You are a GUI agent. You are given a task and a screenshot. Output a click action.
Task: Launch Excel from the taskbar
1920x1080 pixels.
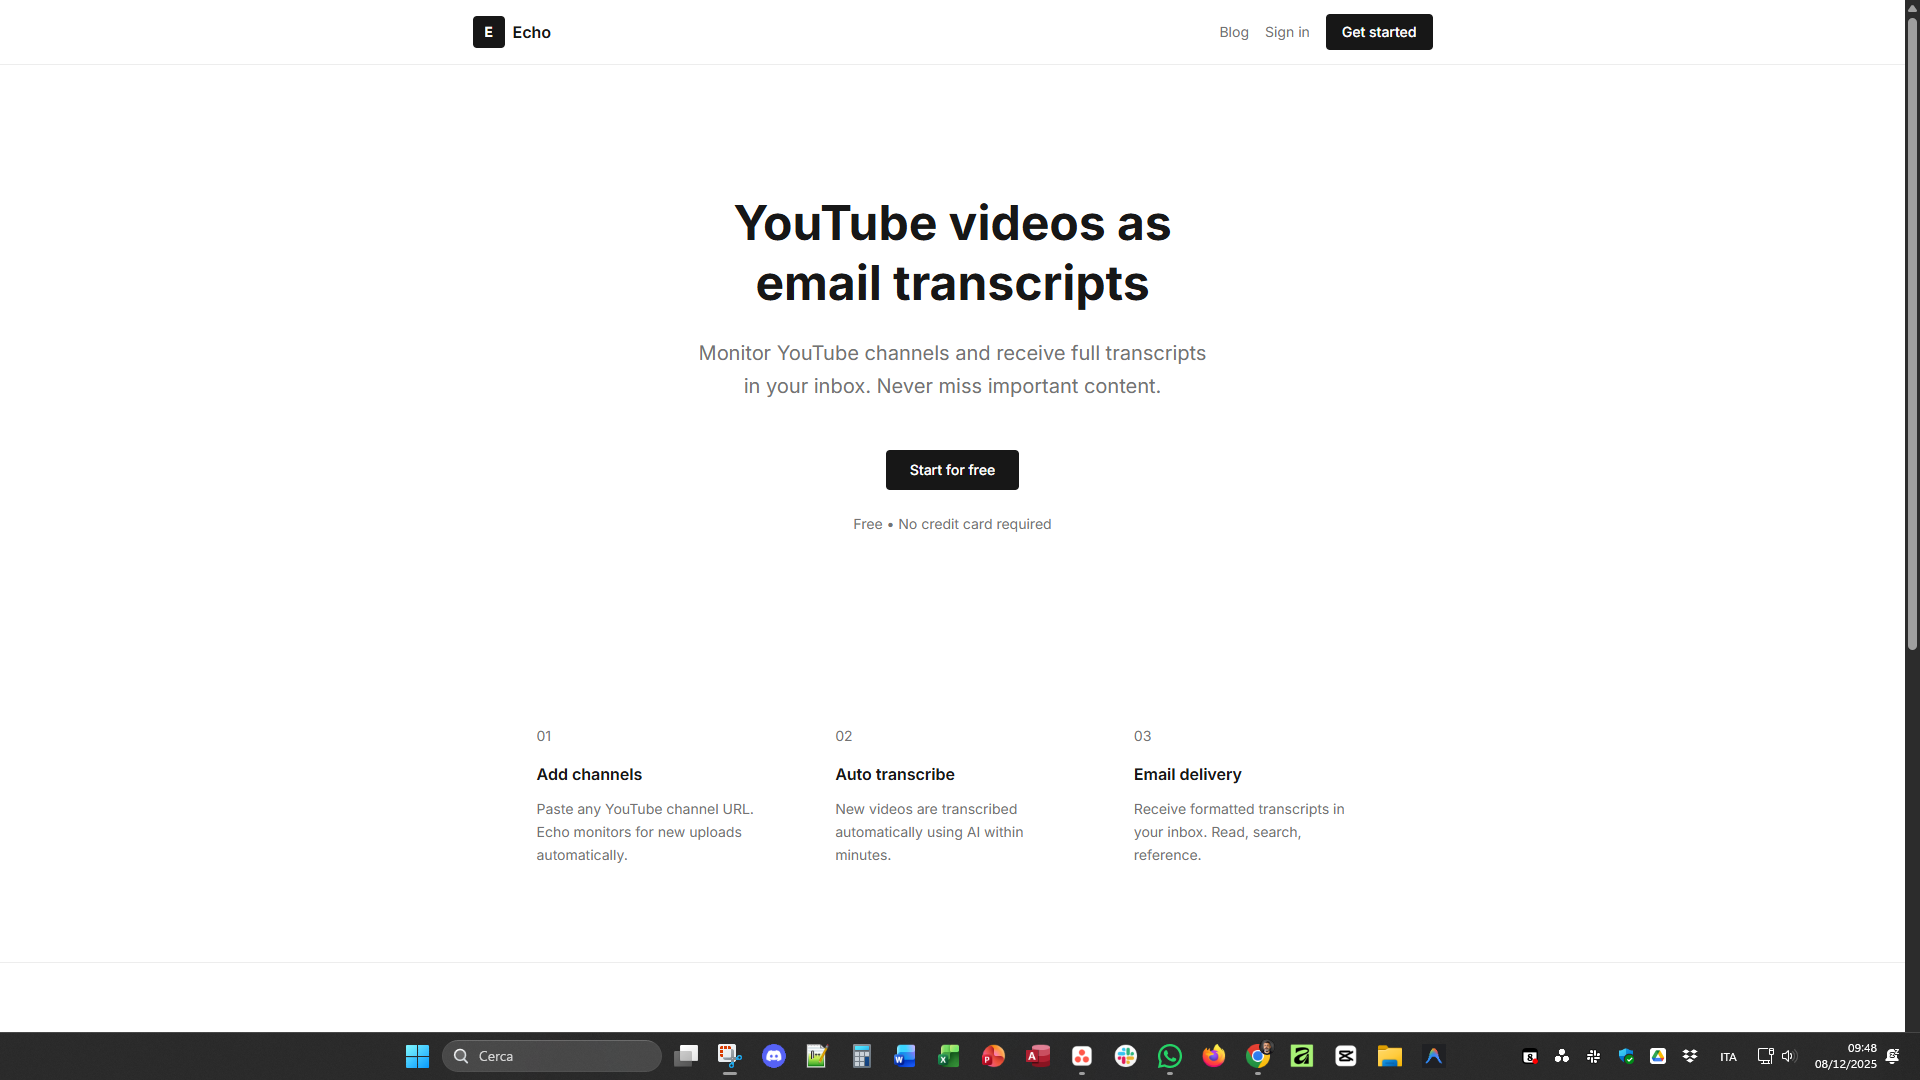click(x=948, y=1056)
